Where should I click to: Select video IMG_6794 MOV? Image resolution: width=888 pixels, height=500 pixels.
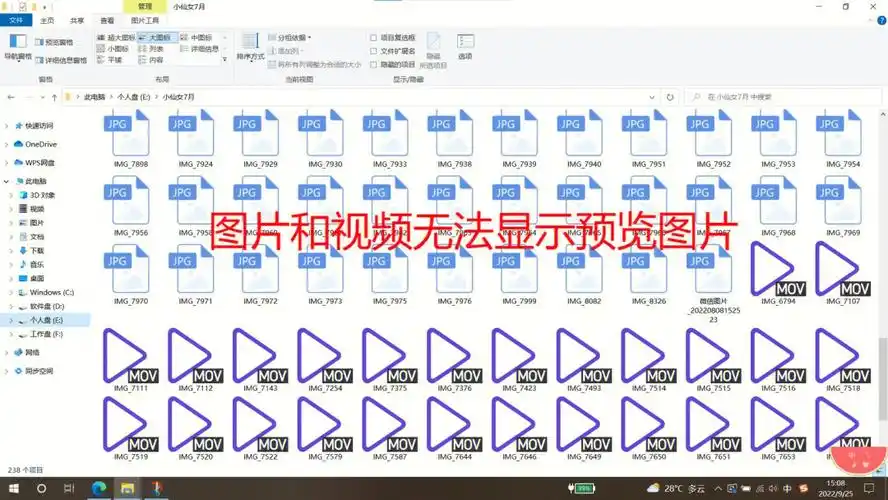coord(778,273)
